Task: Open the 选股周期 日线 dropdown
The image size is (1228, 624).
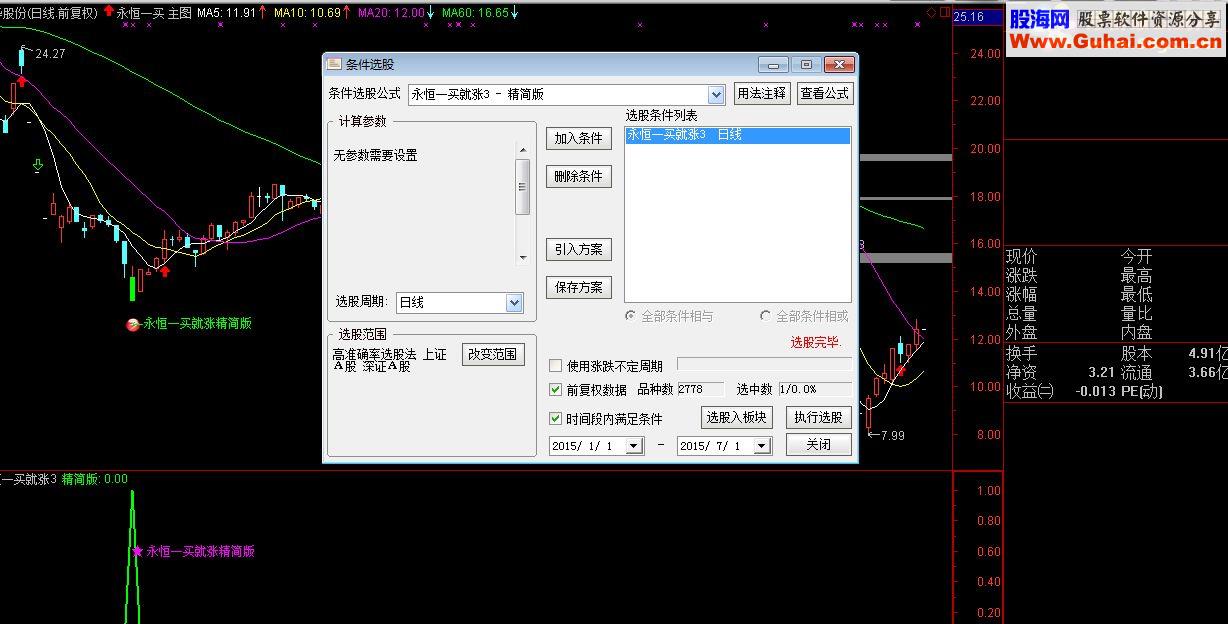Action: click(x=514, y=302)
